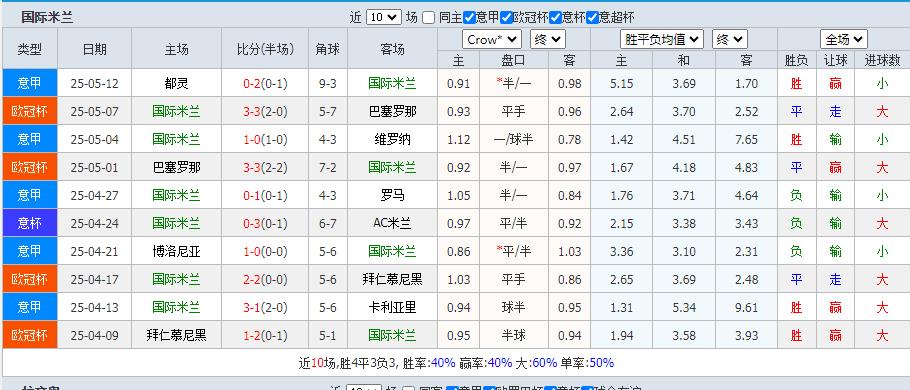Image resolution: width=910 pixels, height=390 pixels.
Task: Open 罗马 team link
Action: pos(392,196)
